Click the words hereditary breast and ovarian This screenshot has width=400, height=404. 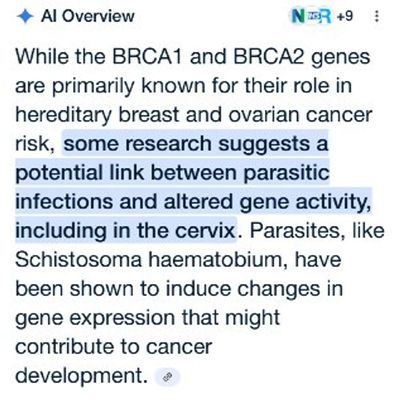pyautogui.click(x=157, y=115)
